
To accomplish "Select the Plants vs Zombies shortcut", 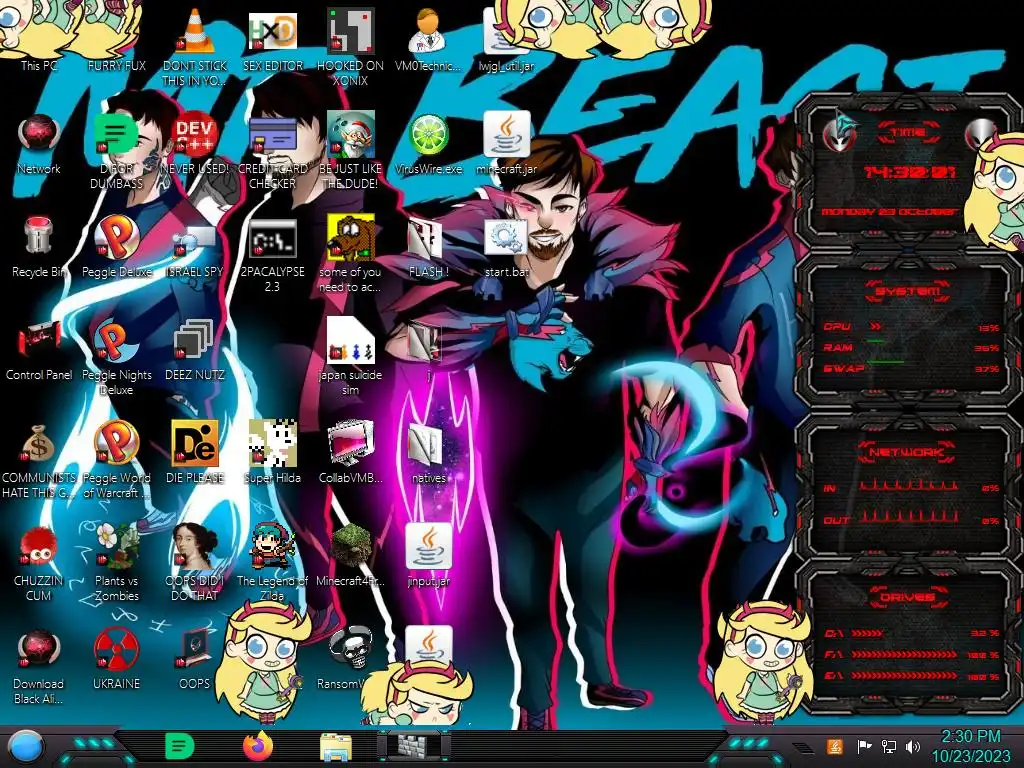I will pyautogui.click(x=116, y=563).
